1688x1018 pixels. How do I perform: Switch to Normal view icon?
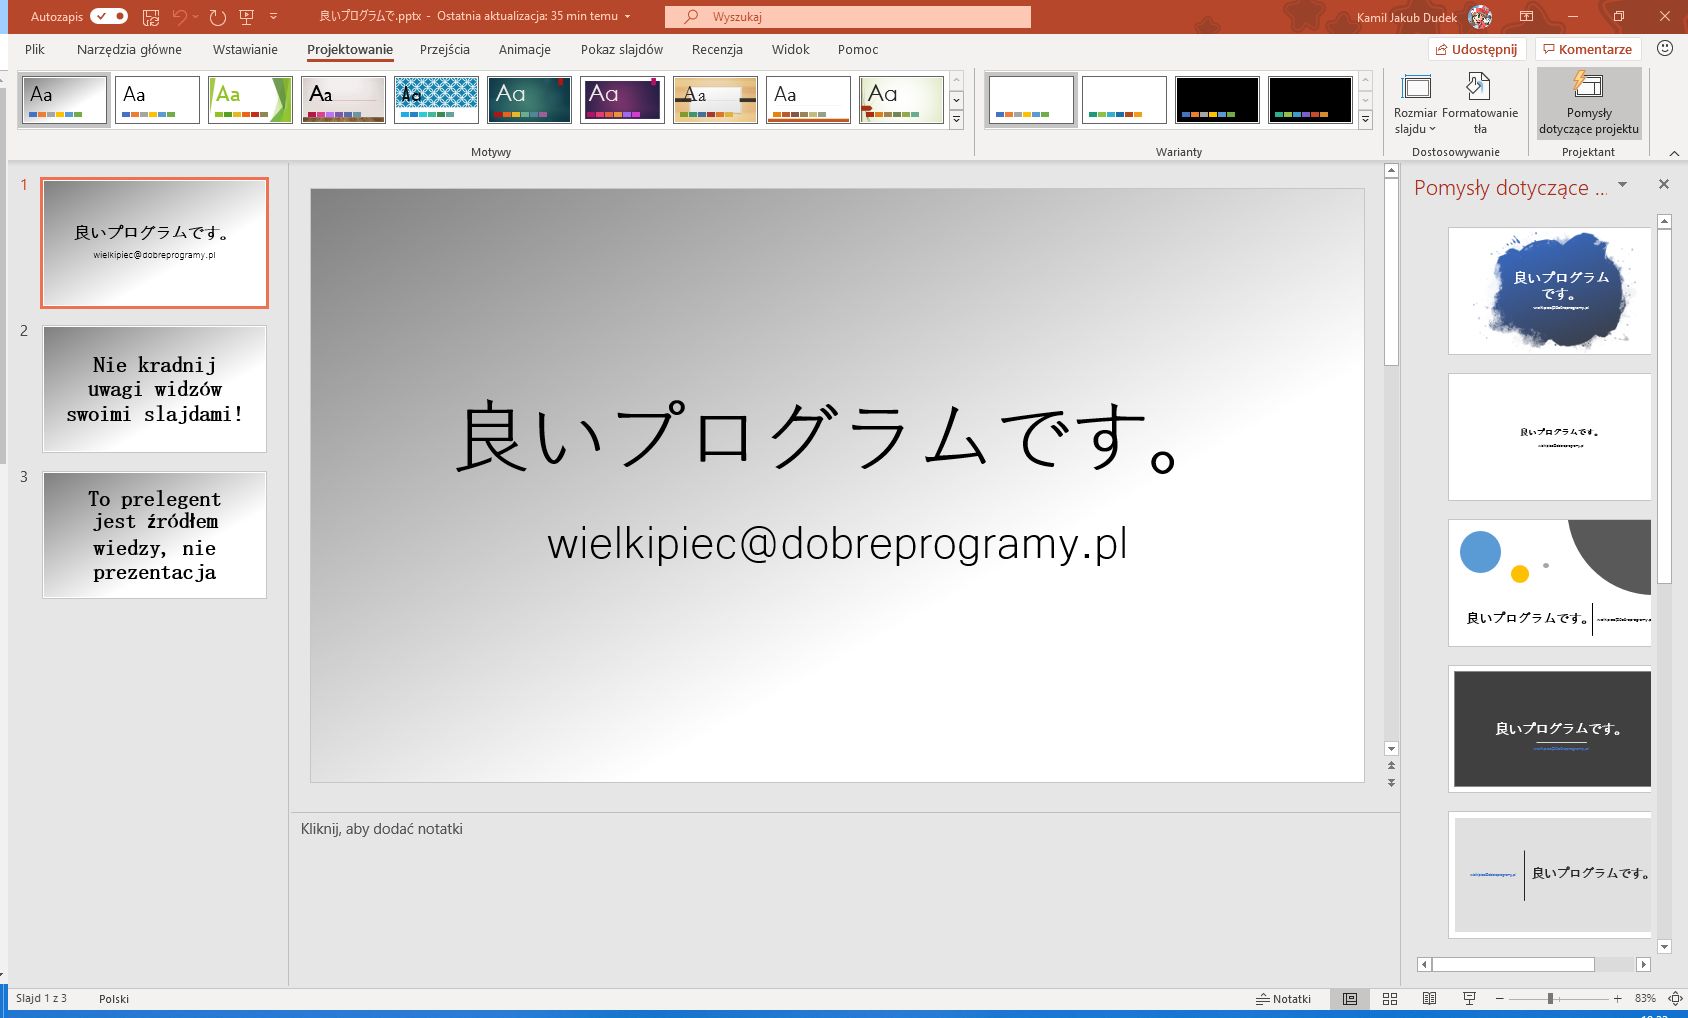point(1350,998)
